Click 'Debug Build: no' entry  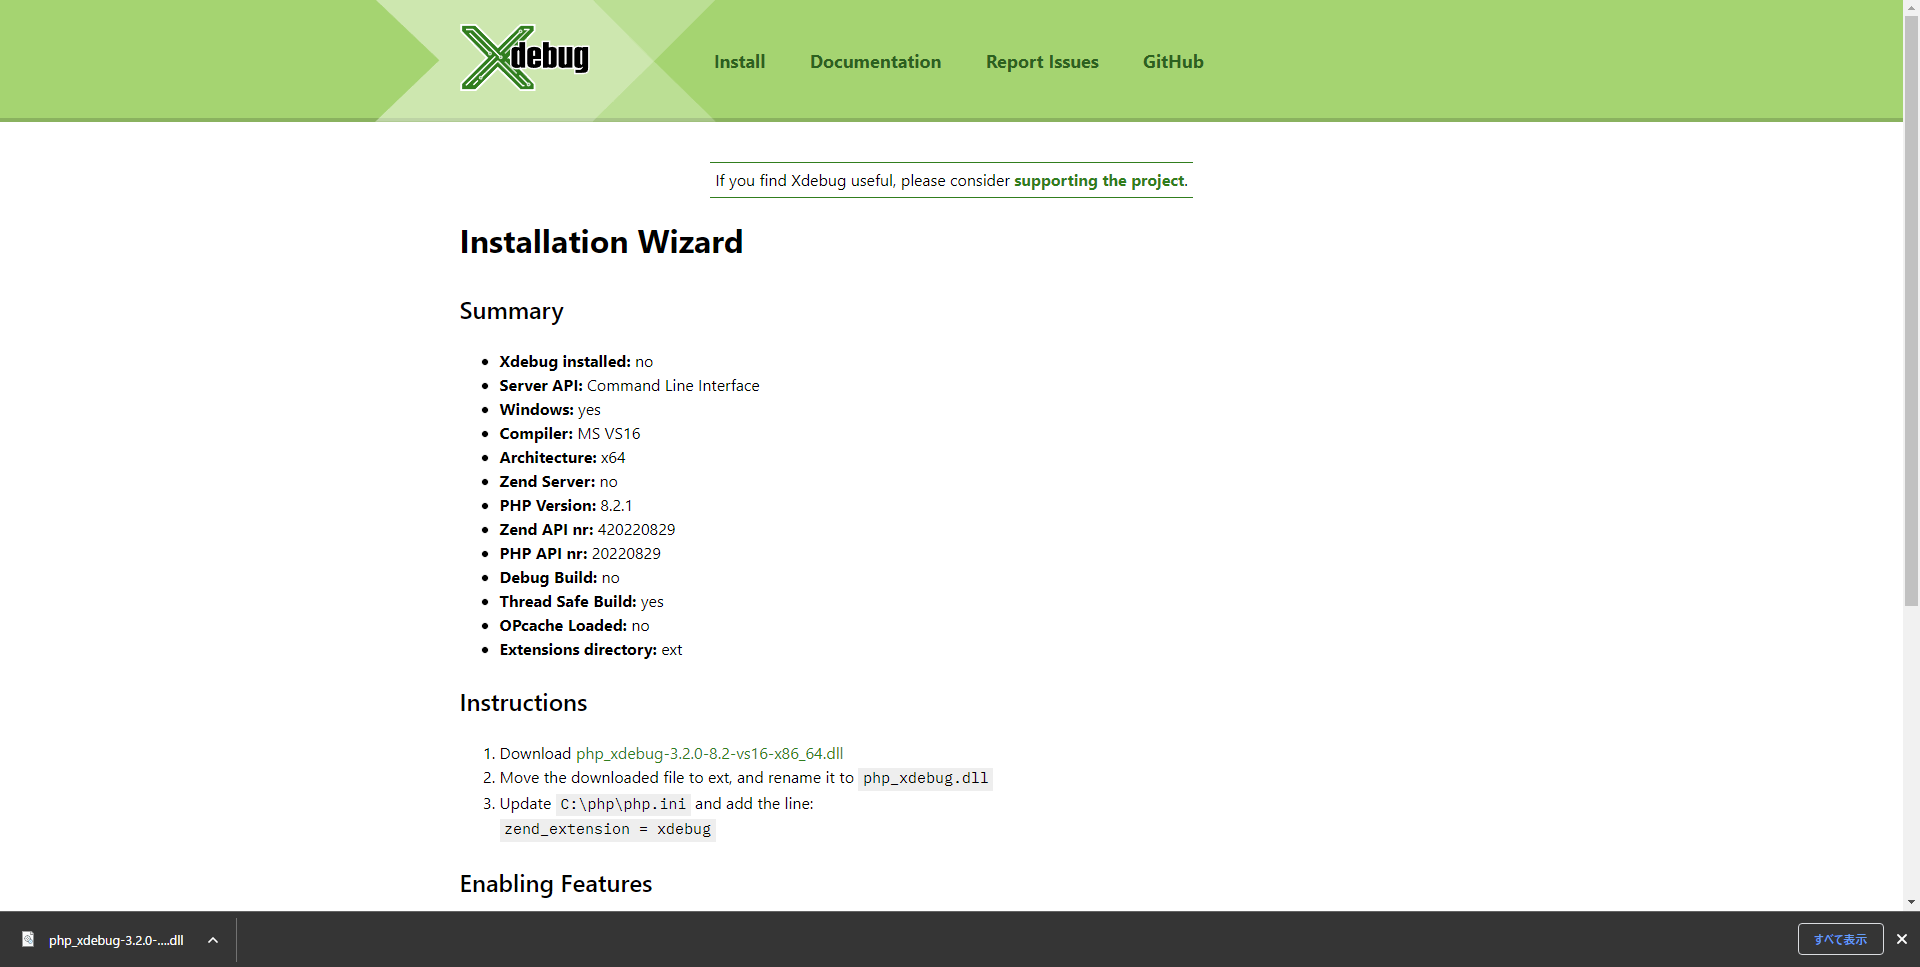[559, 578]
